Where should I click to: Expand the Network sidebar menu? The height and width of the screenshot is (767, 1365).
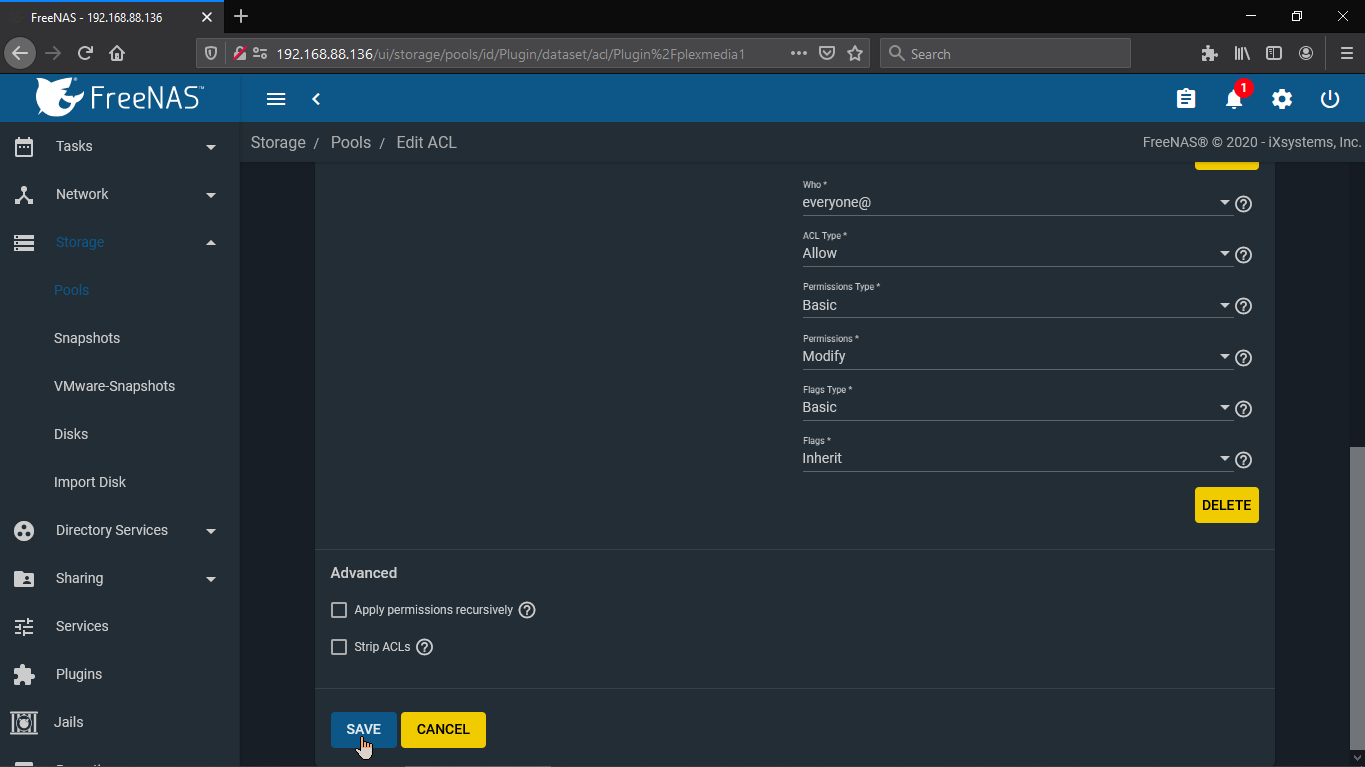(x=82, y=194)
